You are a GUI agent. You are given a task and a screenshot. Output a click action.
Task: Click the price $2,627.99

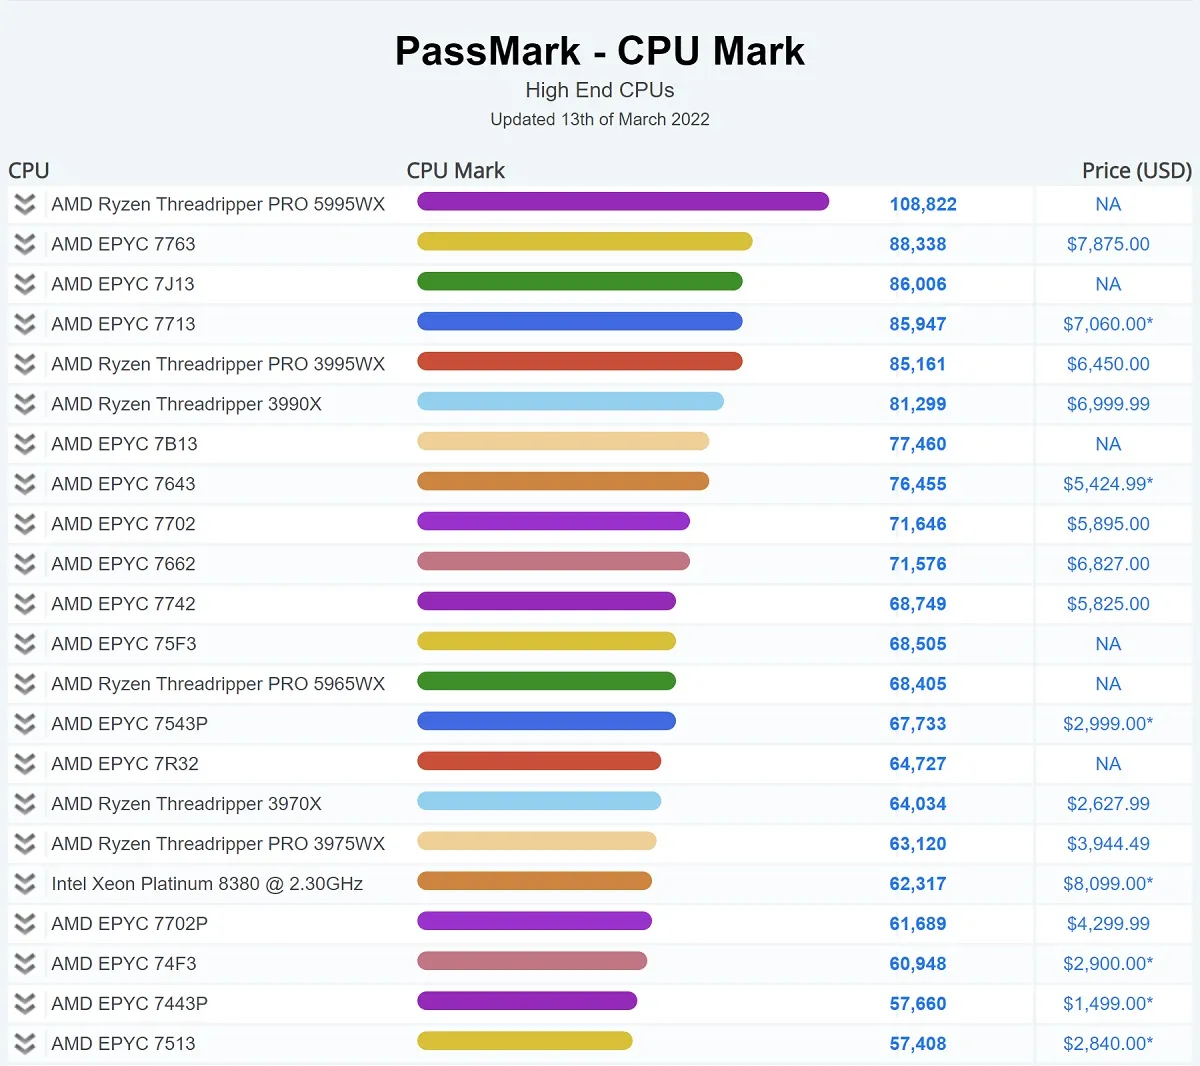pos(1108,804)
